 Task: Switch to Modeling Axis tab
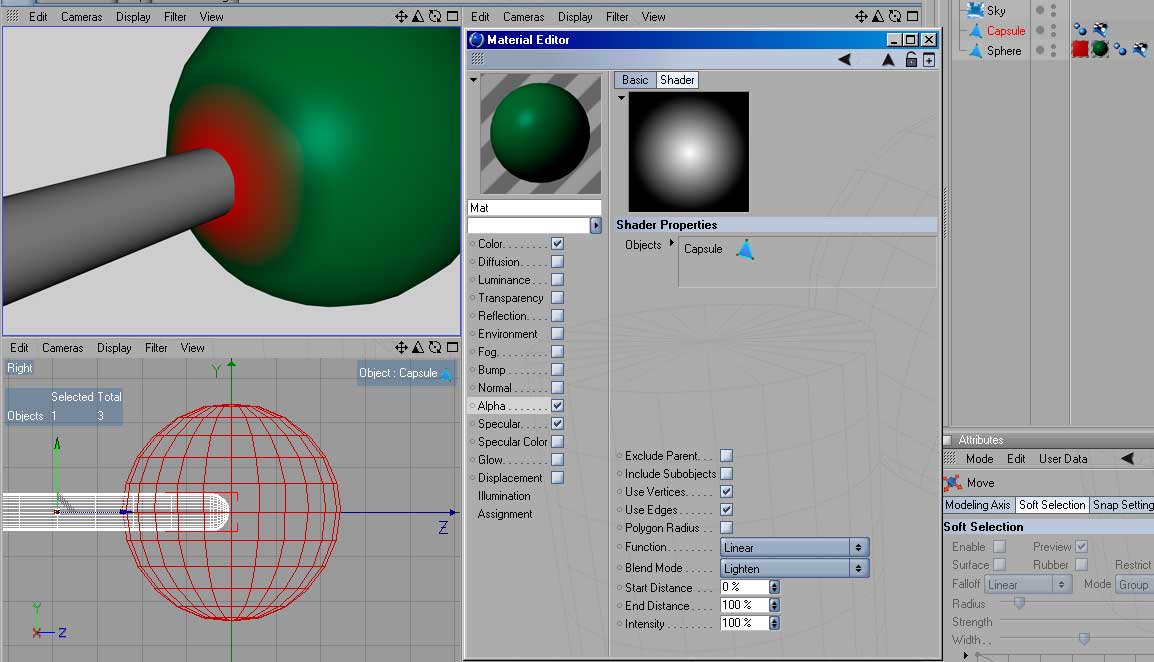(977, 504)
